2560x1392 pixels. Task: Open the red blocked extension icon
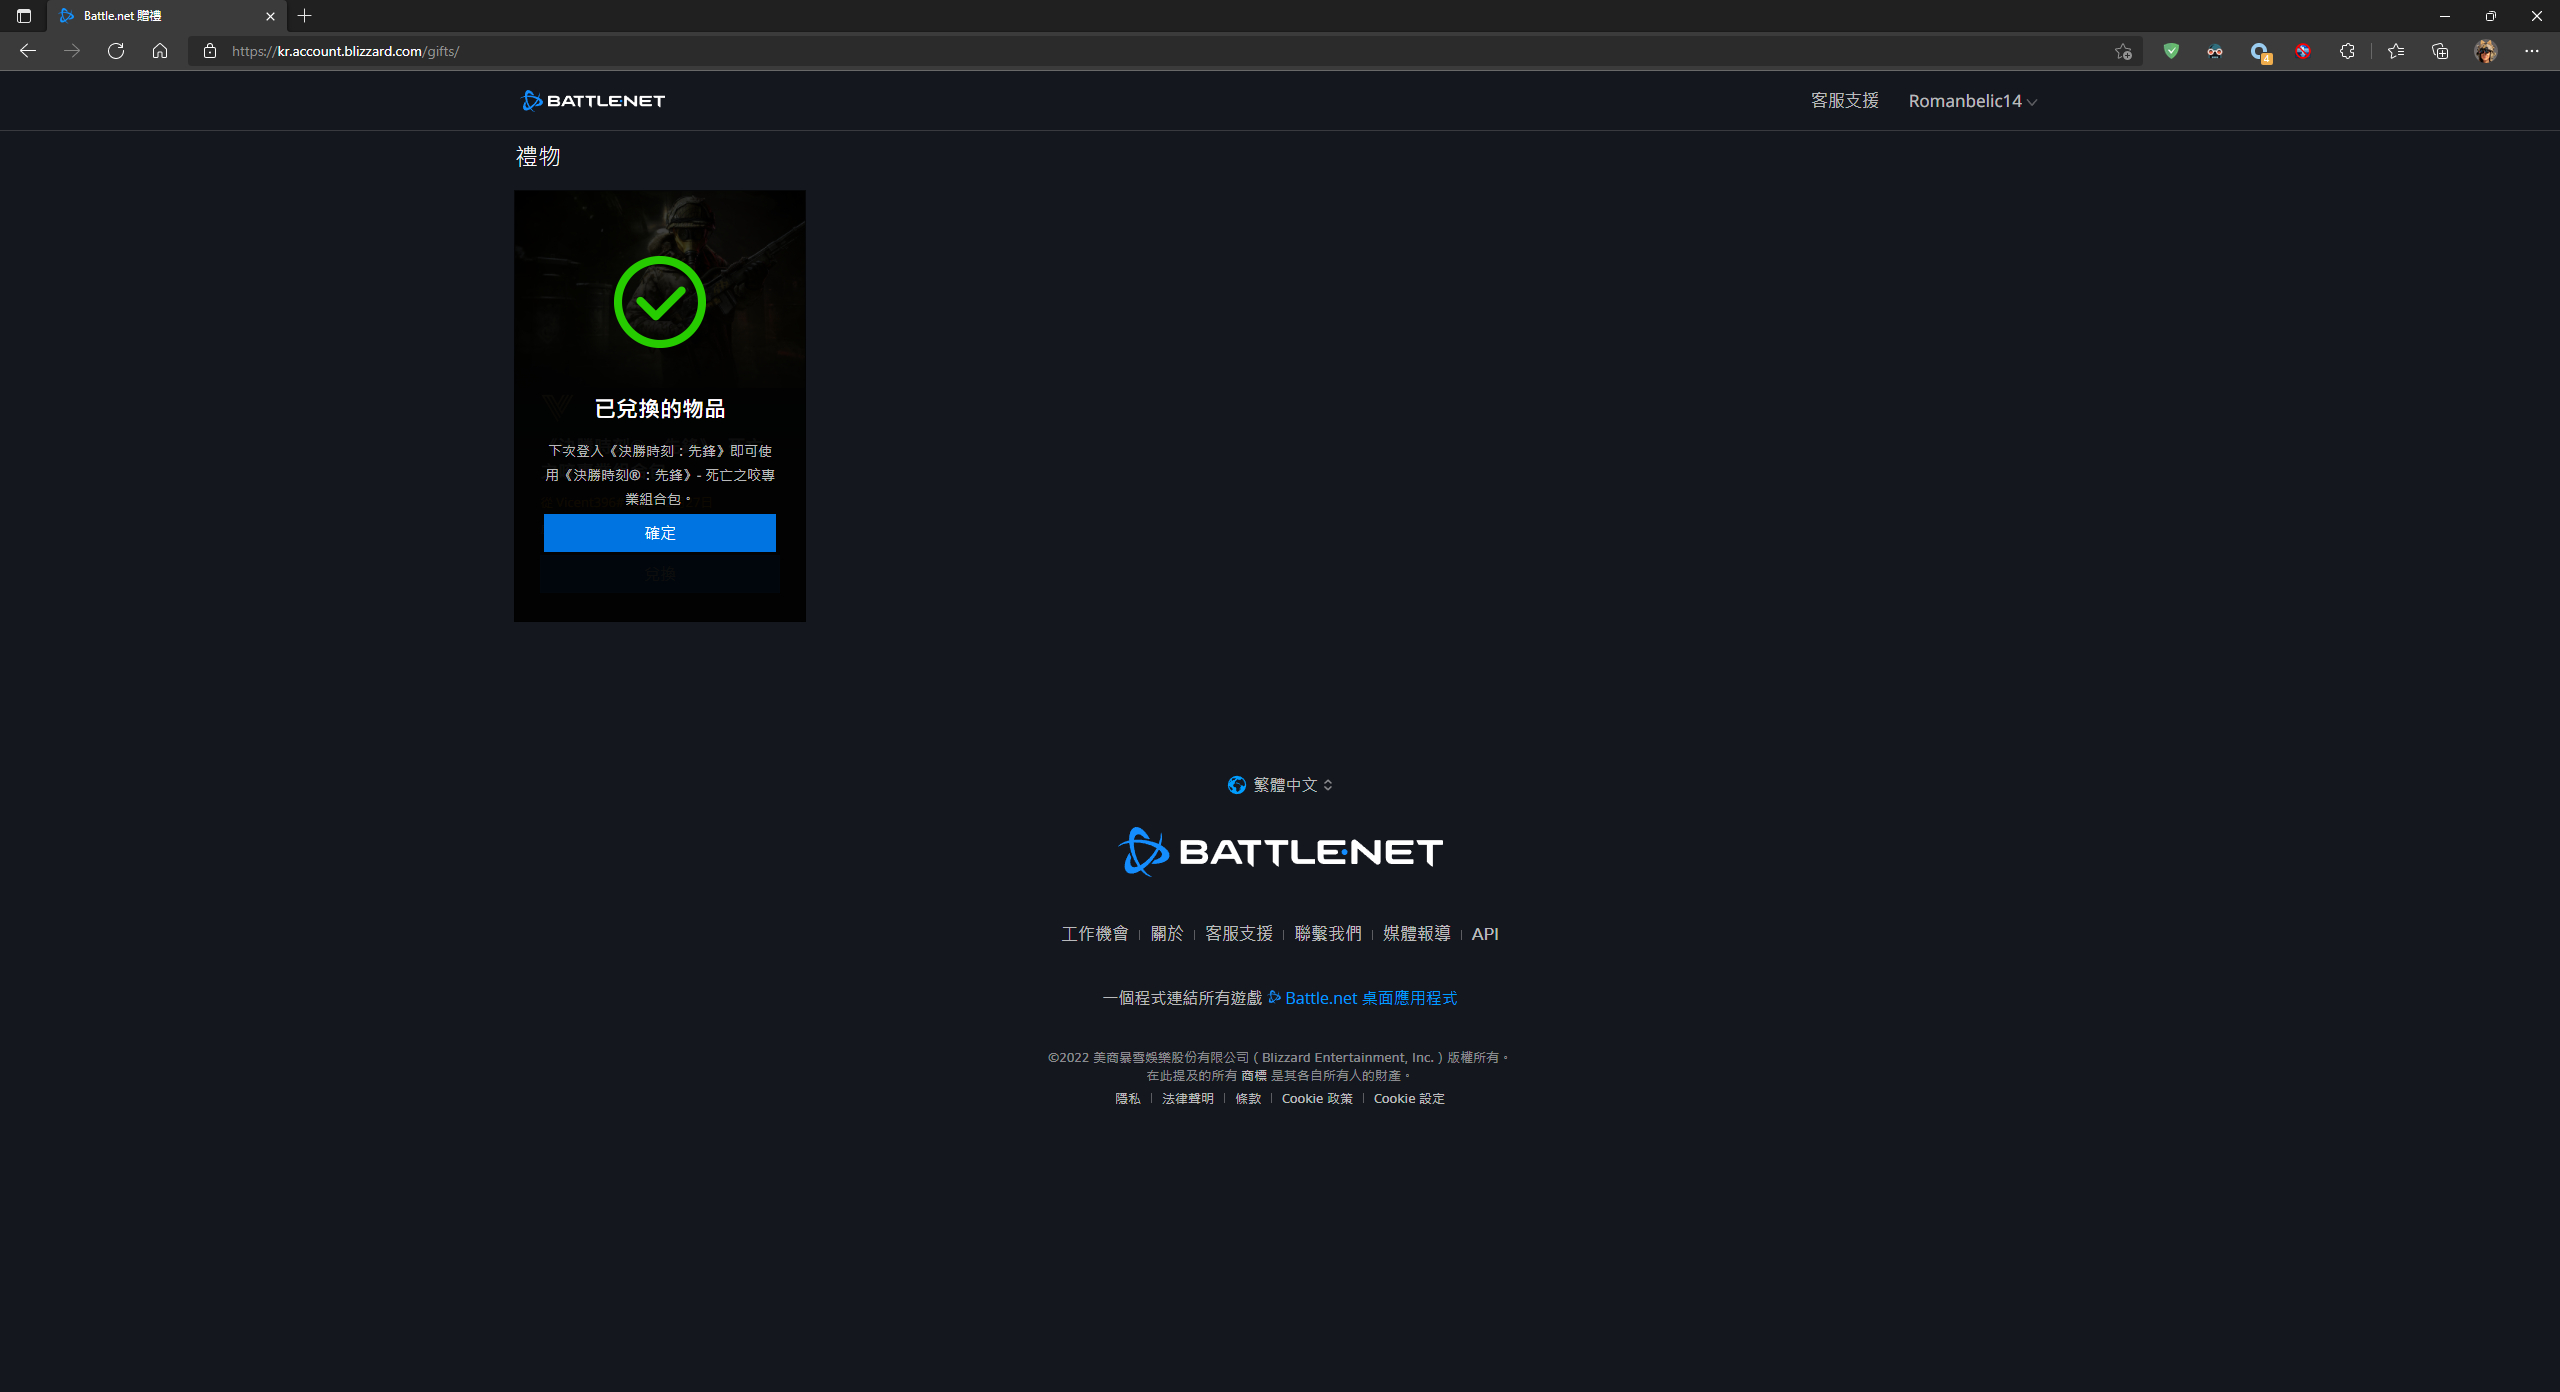pos(2303,51)
